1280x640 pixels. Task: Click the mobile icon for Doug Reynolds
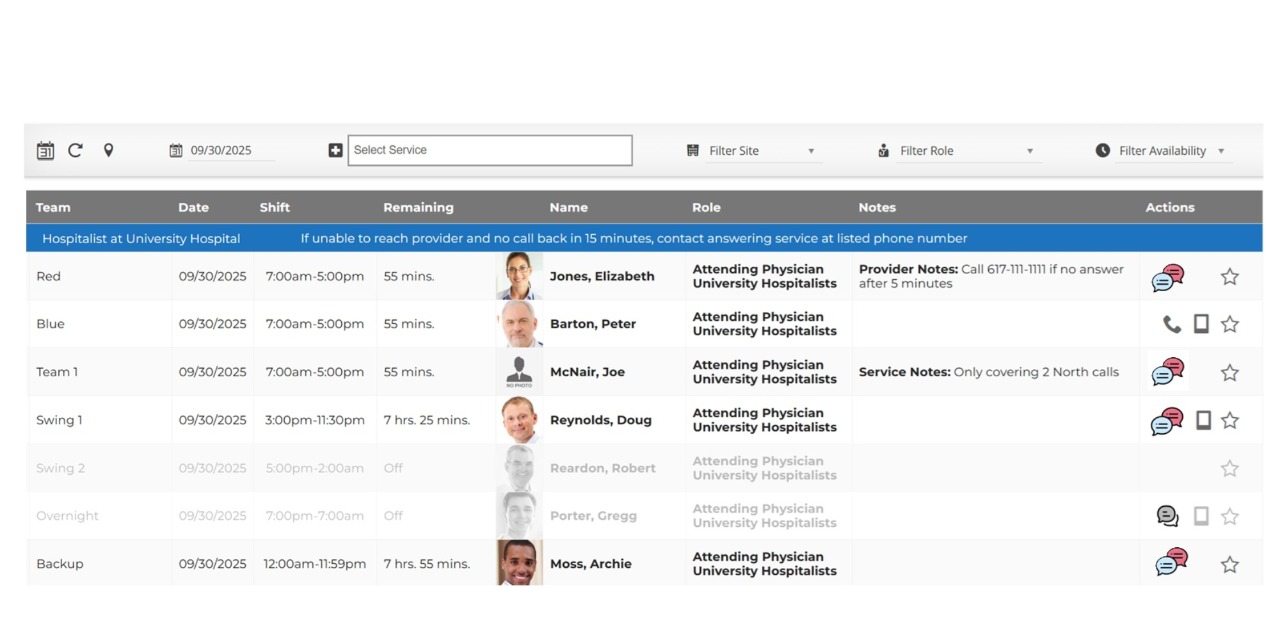coord(1203,420)
